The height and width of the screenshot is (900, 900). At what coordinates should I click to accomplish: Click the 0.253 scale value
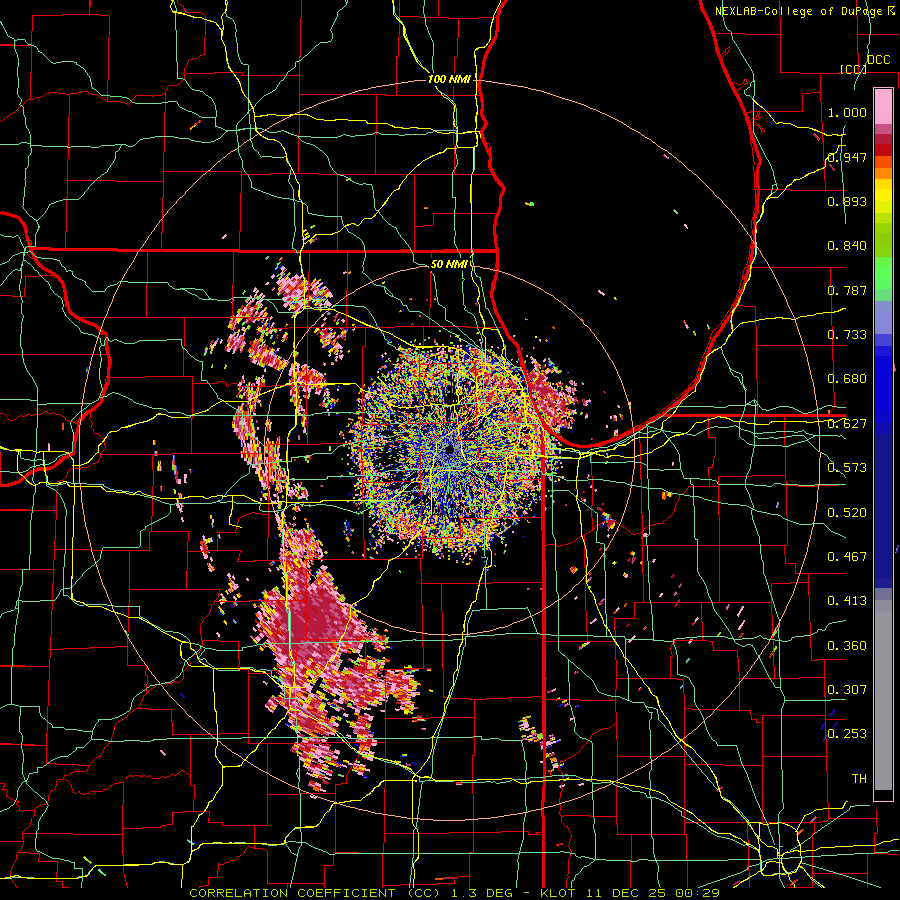[x=847, y=734]
